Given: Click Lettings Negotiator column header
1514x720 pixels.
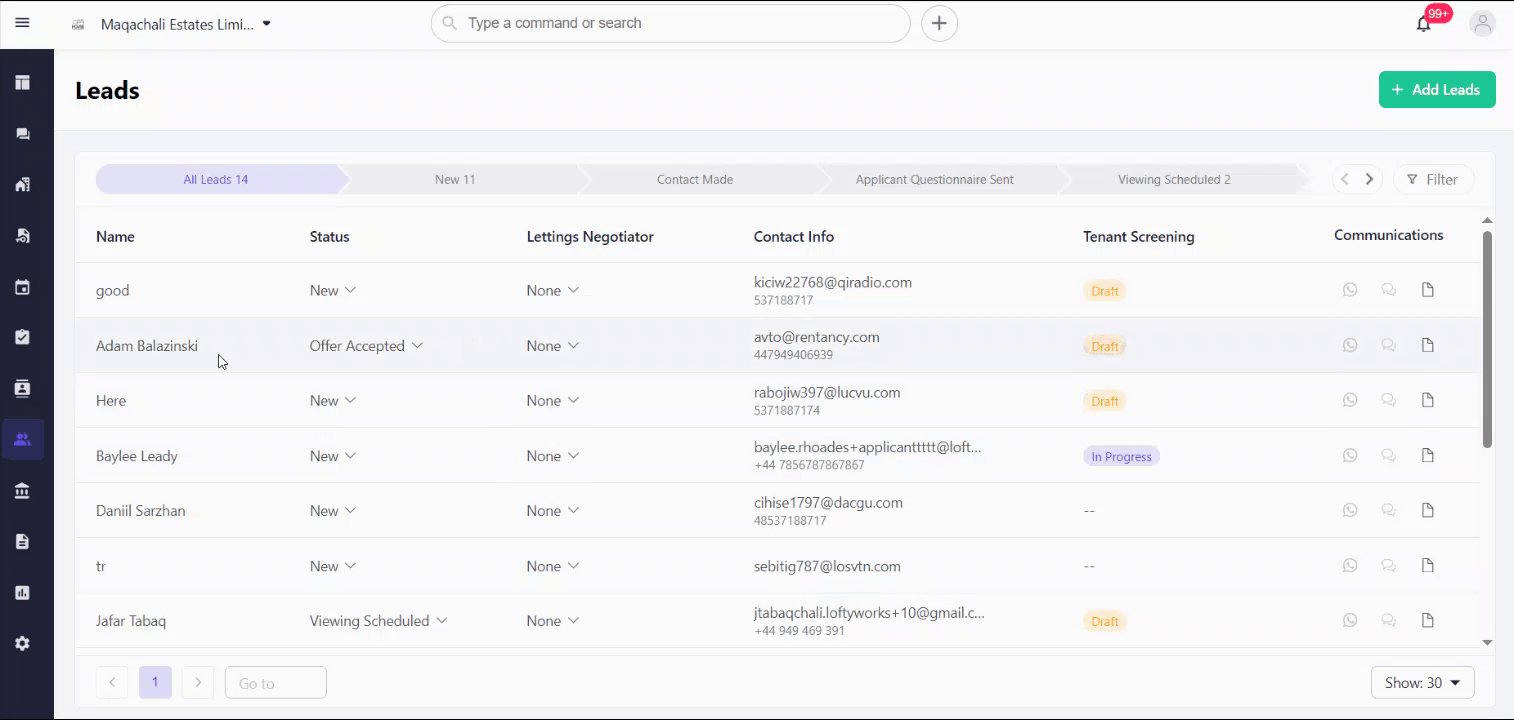Looking at the screenshot, I should pos(590,237).
